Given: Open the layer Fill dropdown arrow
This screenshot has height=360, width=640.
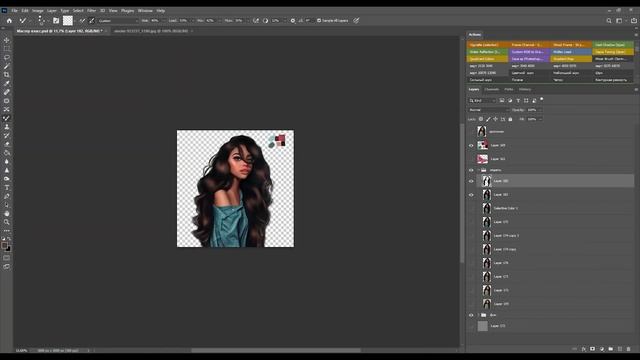Looking at the screenshot, I should pyautogui.click(x=540, y=119).
